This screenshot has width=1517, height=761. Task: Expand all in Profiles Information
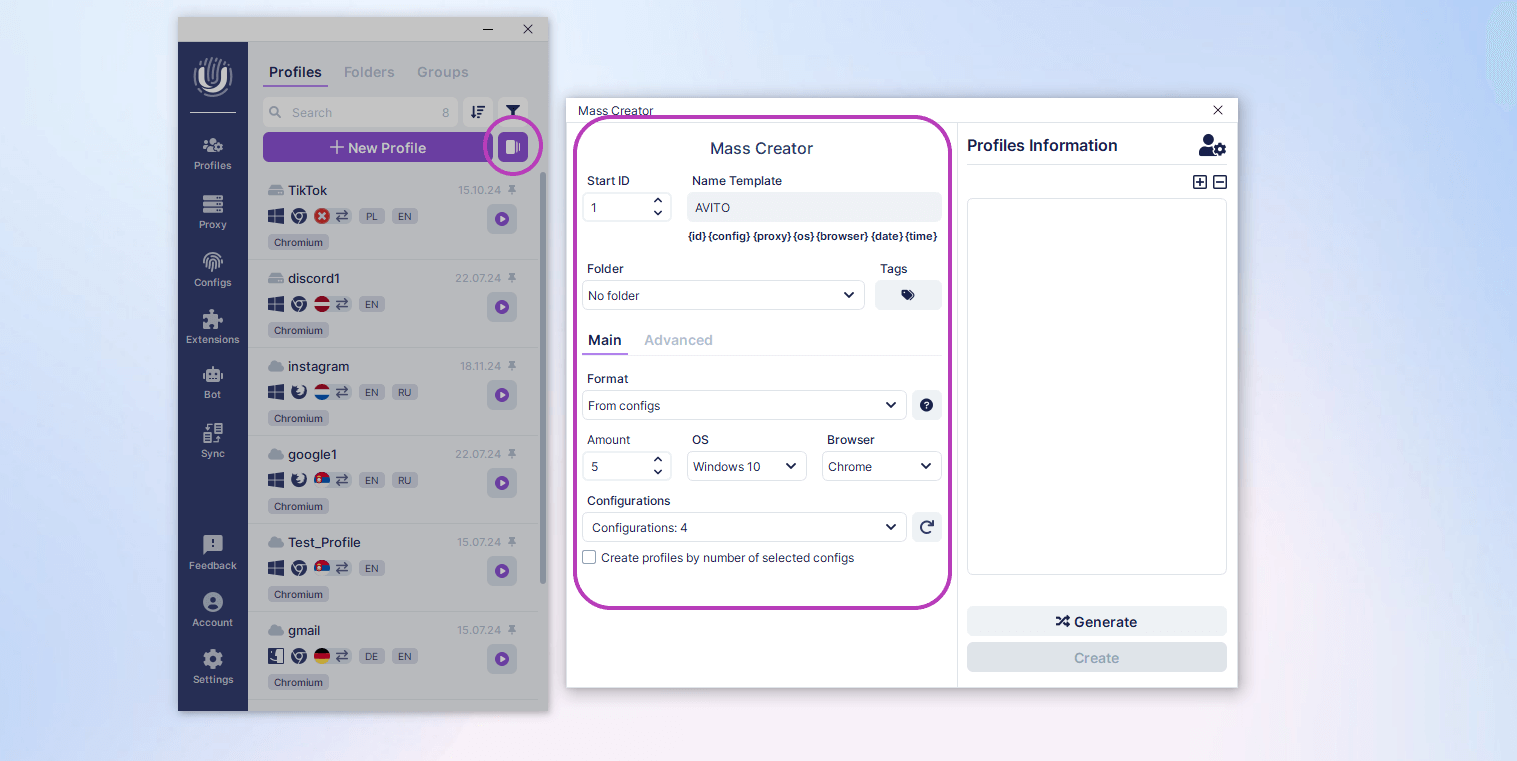(1200, 182)
